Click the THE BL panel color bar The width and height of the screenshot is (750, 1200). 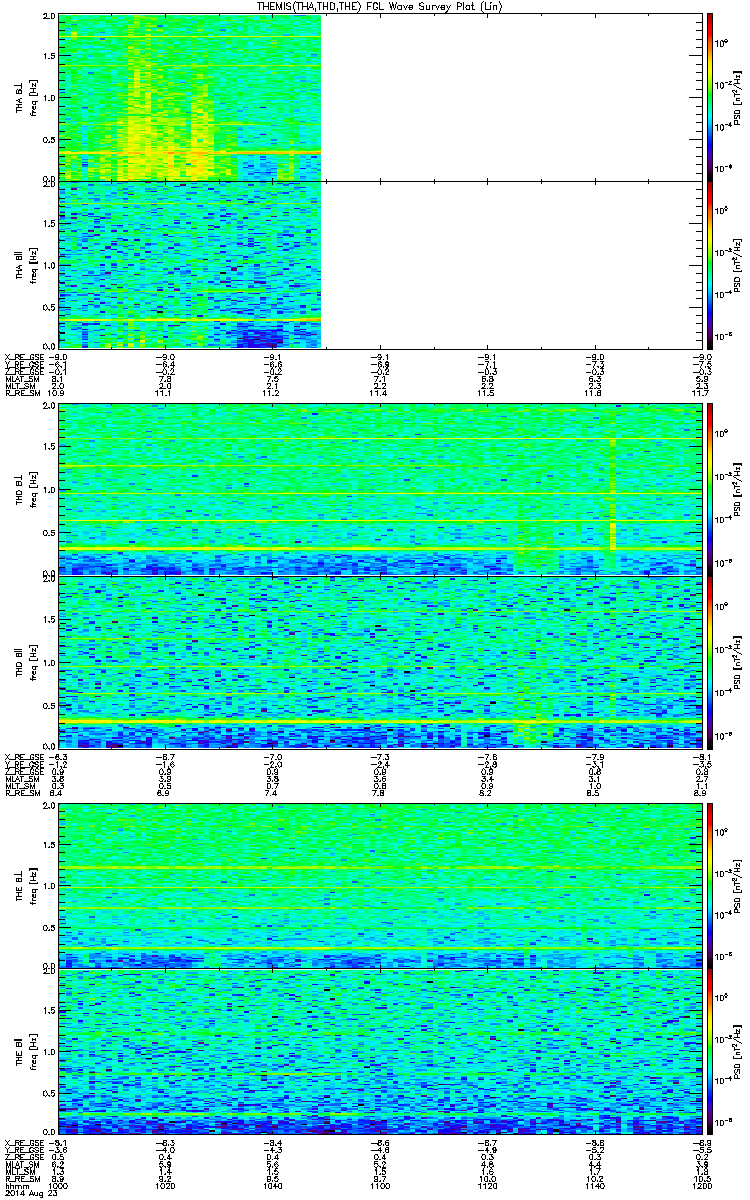click(x=710, y=884)
